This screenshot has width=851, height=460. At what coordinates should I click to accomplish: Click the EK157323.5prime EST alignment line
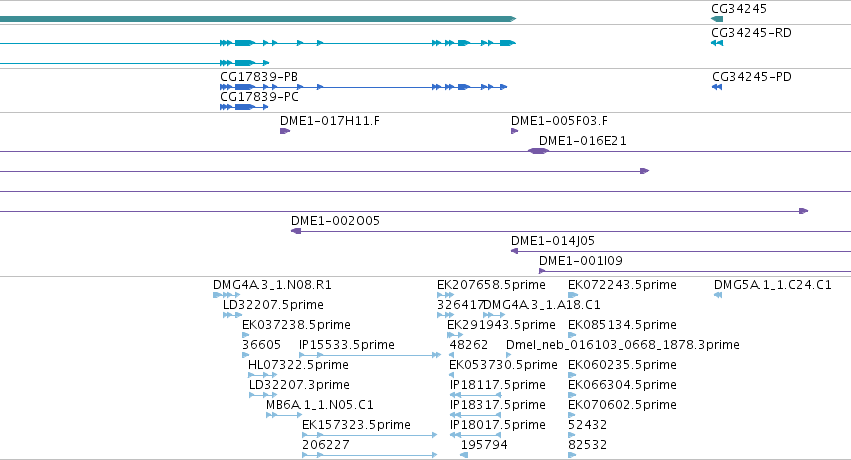point(369,435)
